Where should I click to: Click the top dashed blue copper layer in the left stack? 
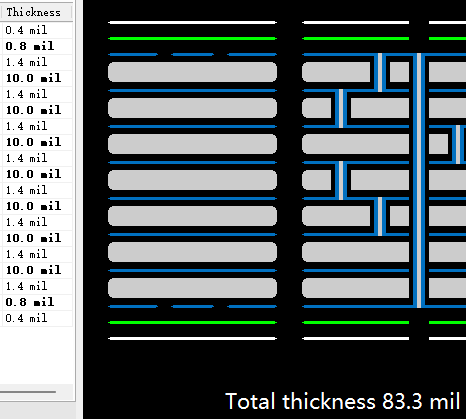pos(192,55)
